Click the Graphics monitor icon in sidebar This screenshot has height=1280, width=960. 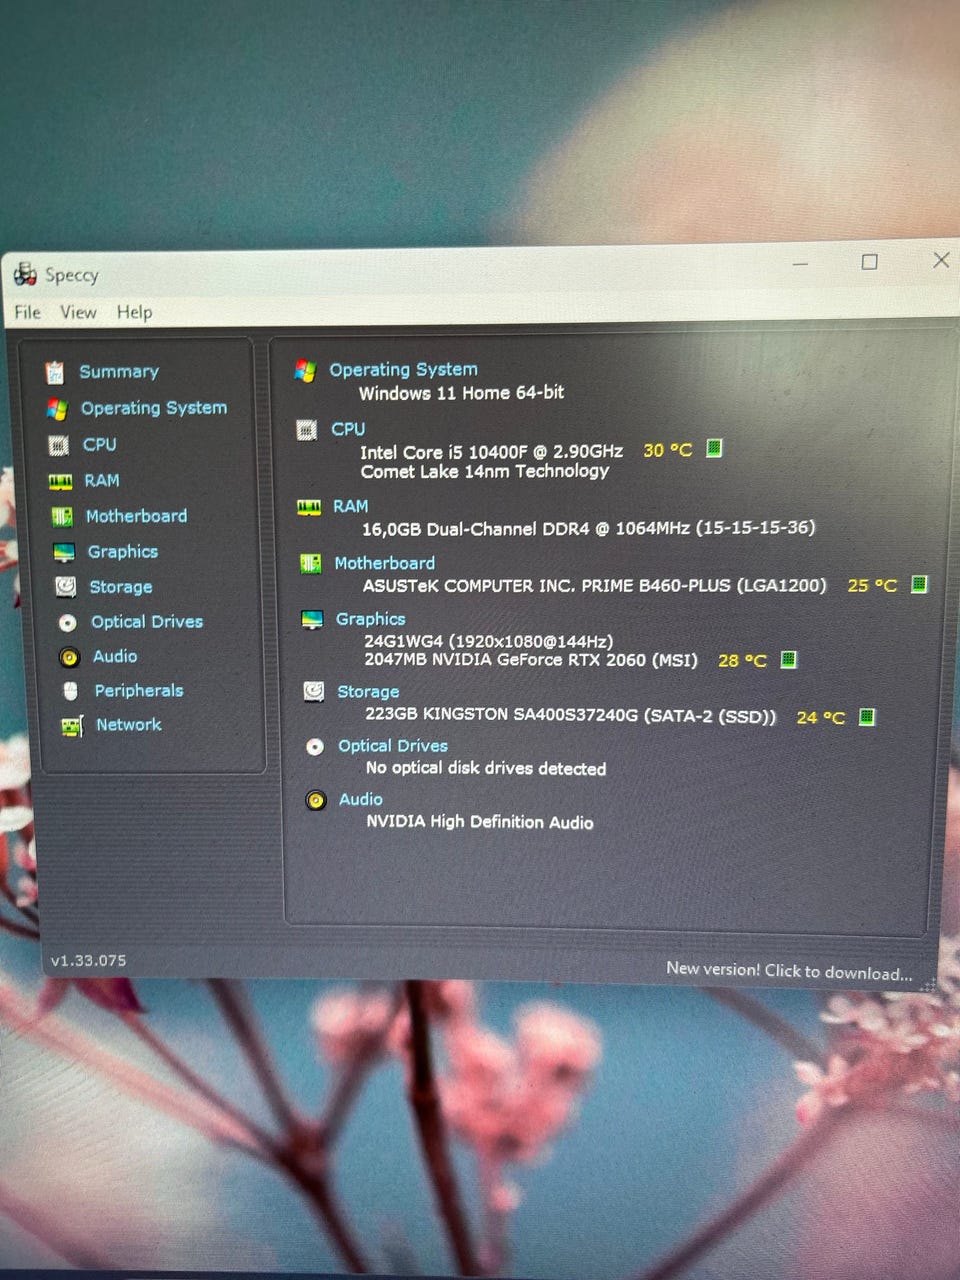pos(64,552)
